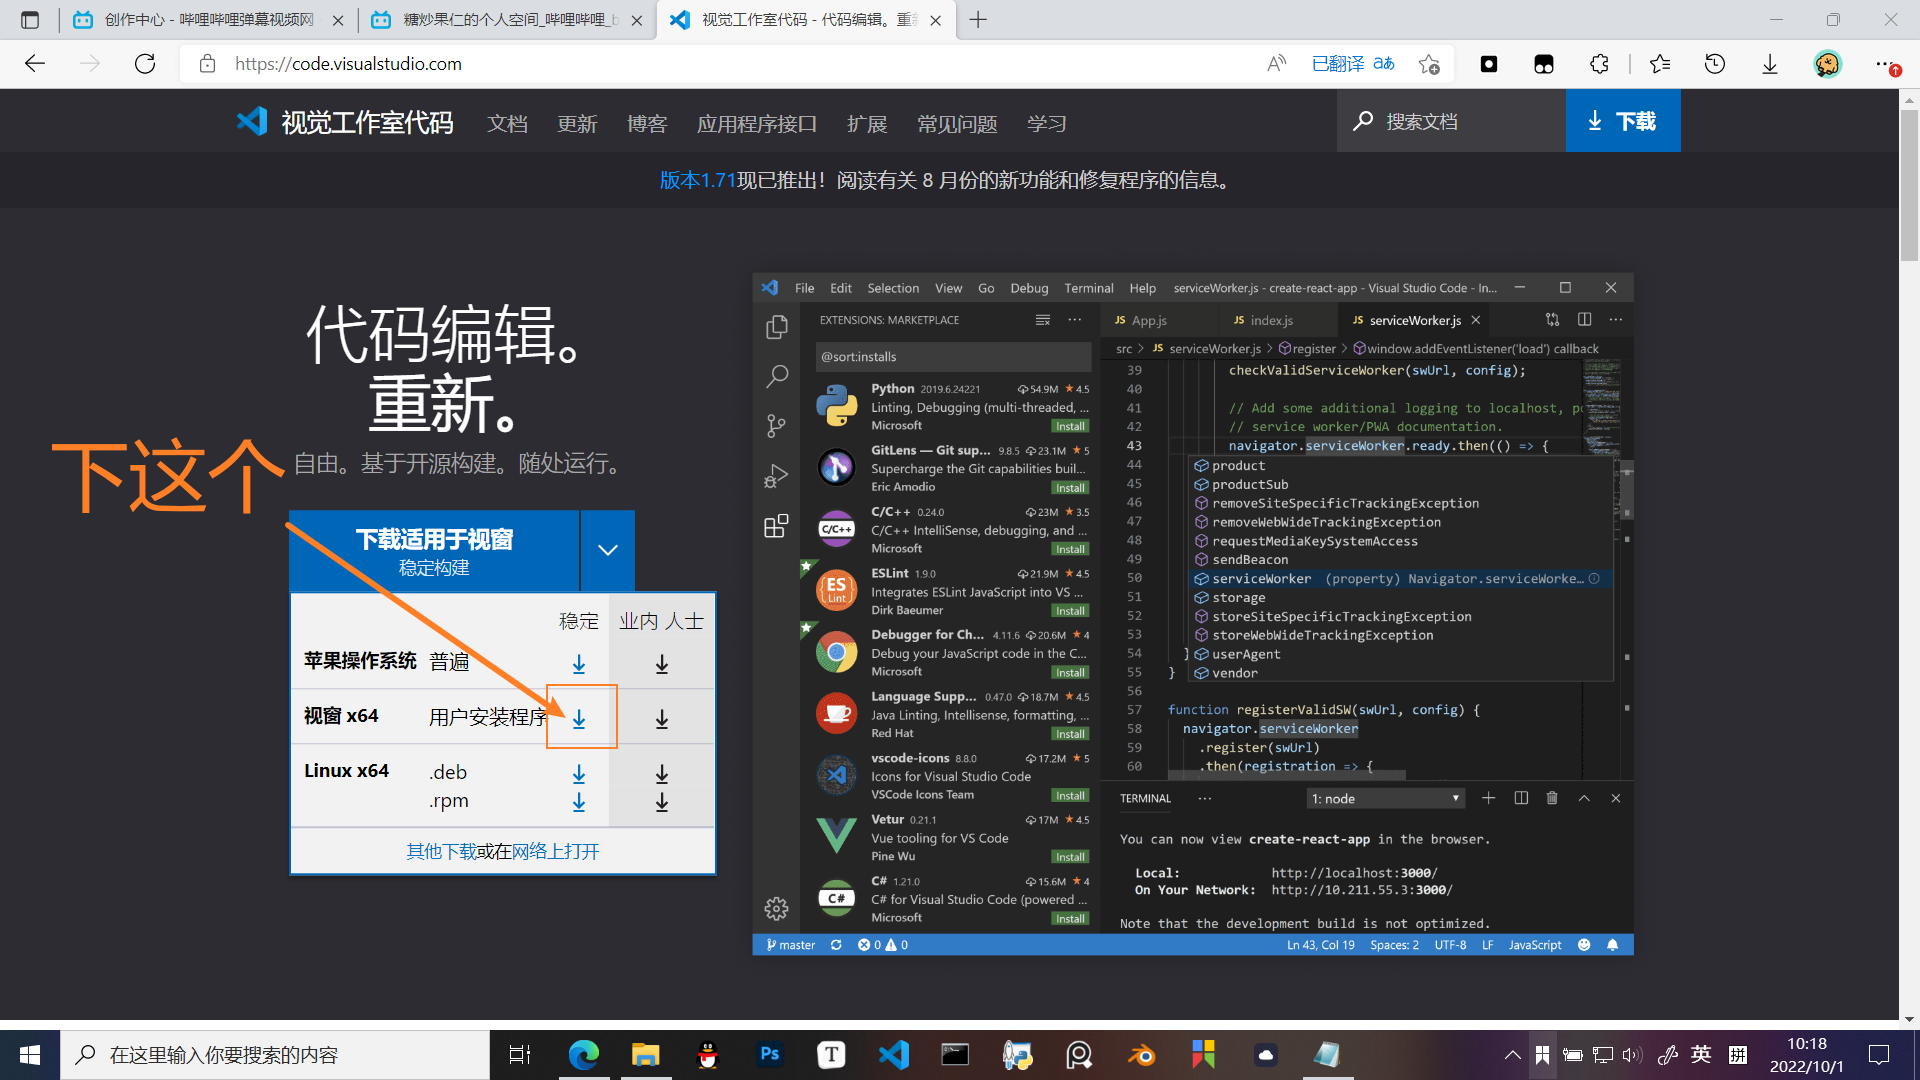
Task: Open a new browser tab
Action: click(978, 20)
